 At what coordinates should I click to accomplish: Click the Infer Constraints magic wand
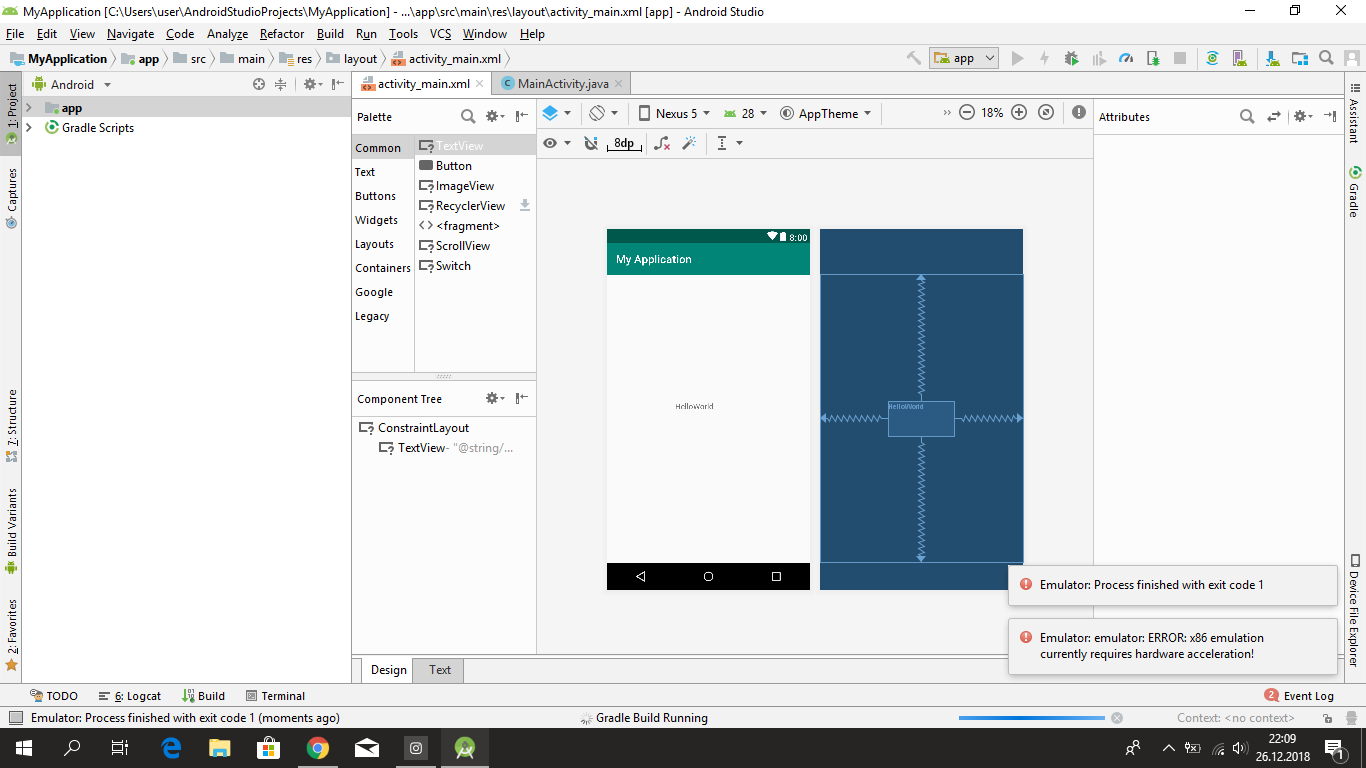689,143
